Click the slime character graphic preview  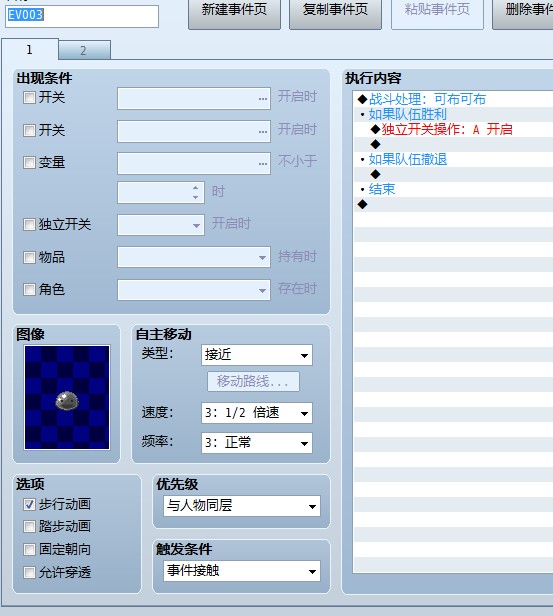[67, 397]
